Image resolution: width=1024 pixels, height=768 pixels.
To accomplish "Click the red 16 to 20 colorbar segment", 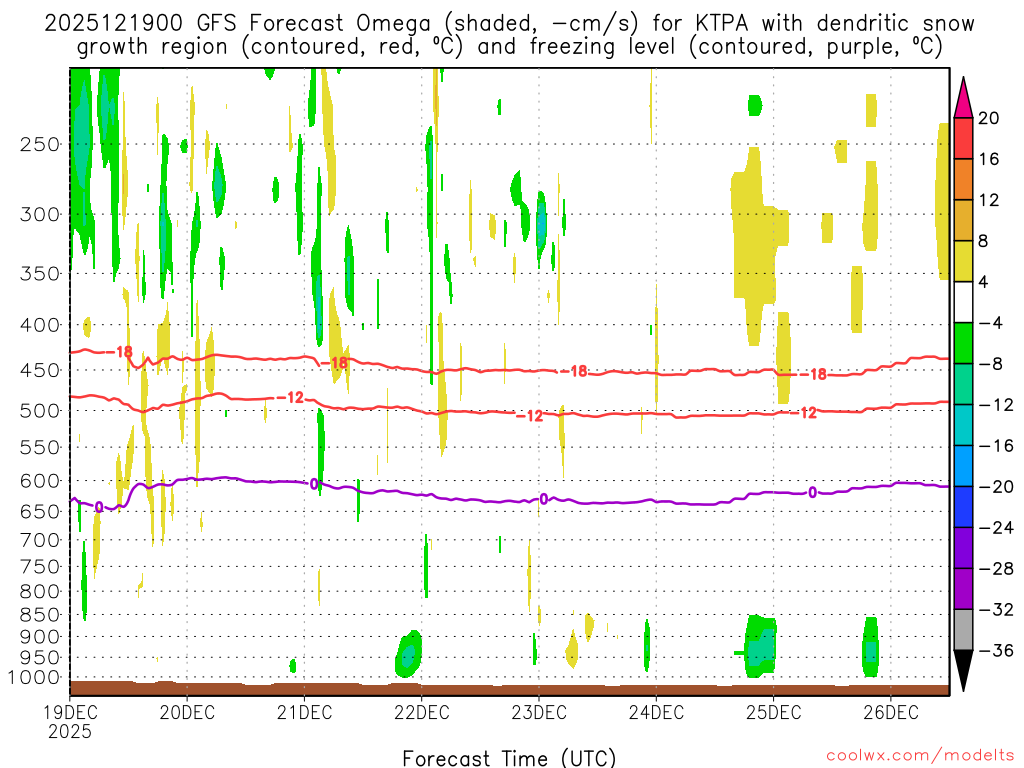I will click(963, 138).
